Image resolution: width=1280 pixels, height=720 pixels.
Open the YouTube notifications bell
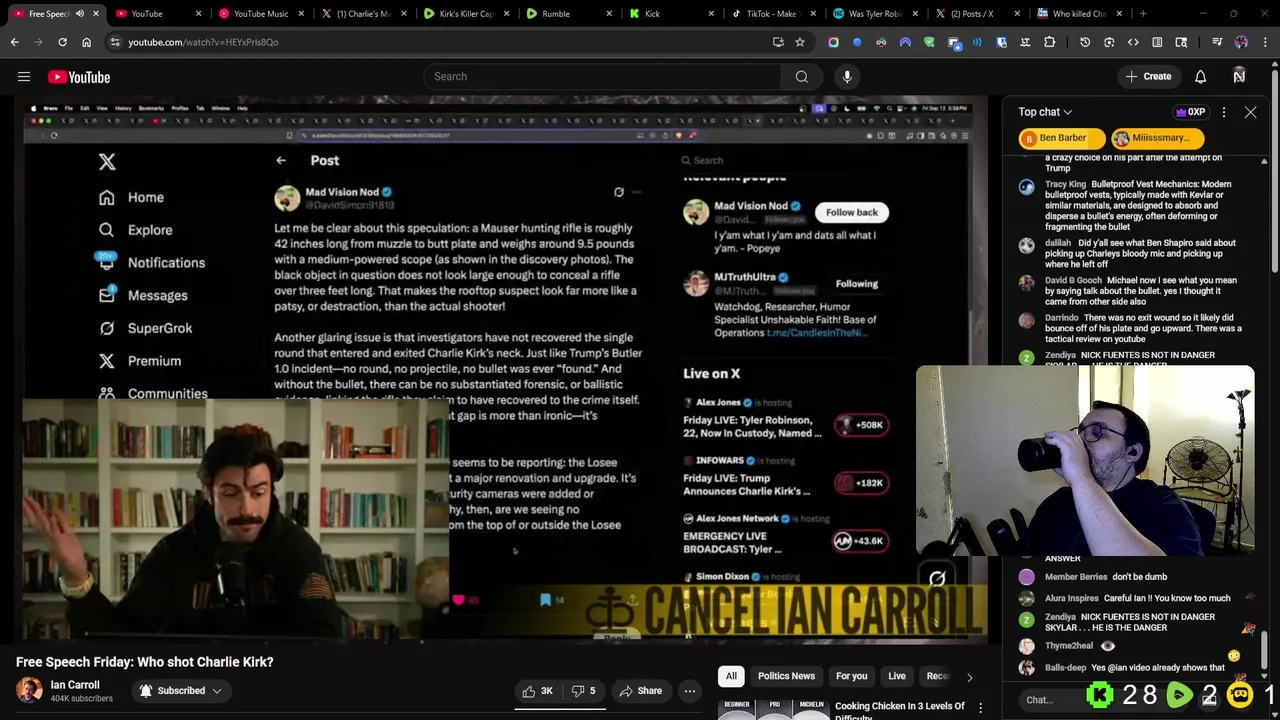[x=1200, y=77]
